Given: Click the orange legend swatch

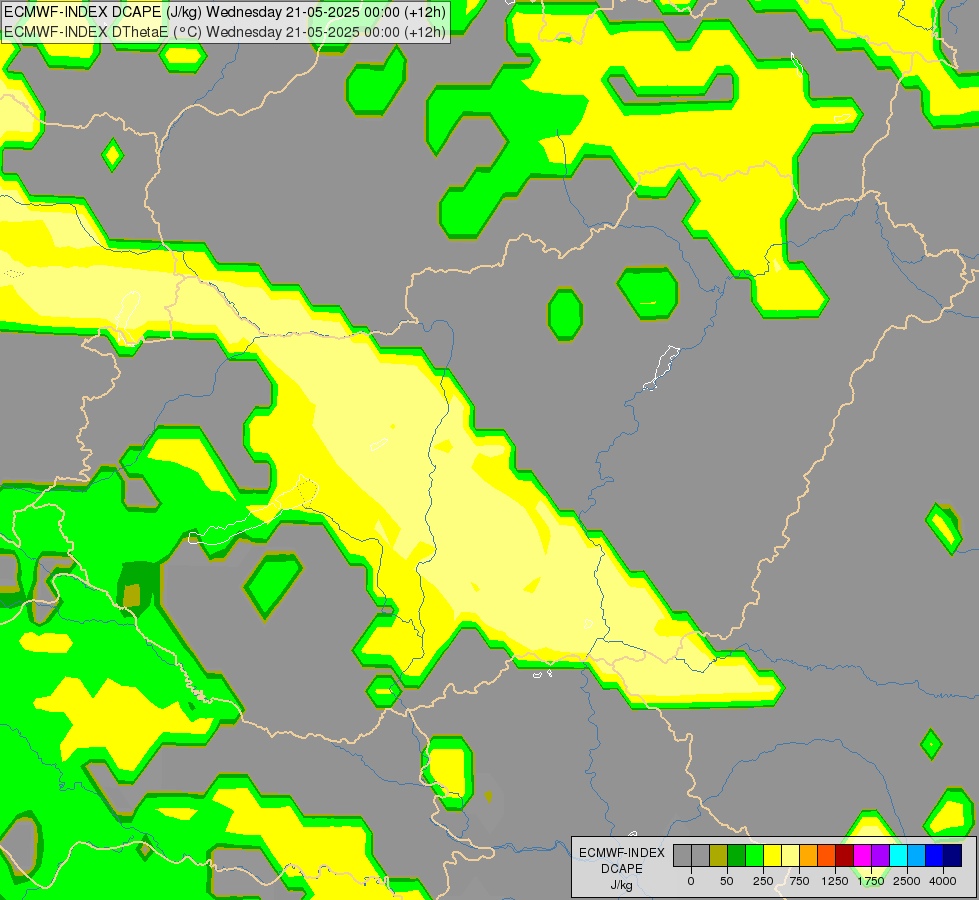Looking at the screenshot, I should (809, 855).
